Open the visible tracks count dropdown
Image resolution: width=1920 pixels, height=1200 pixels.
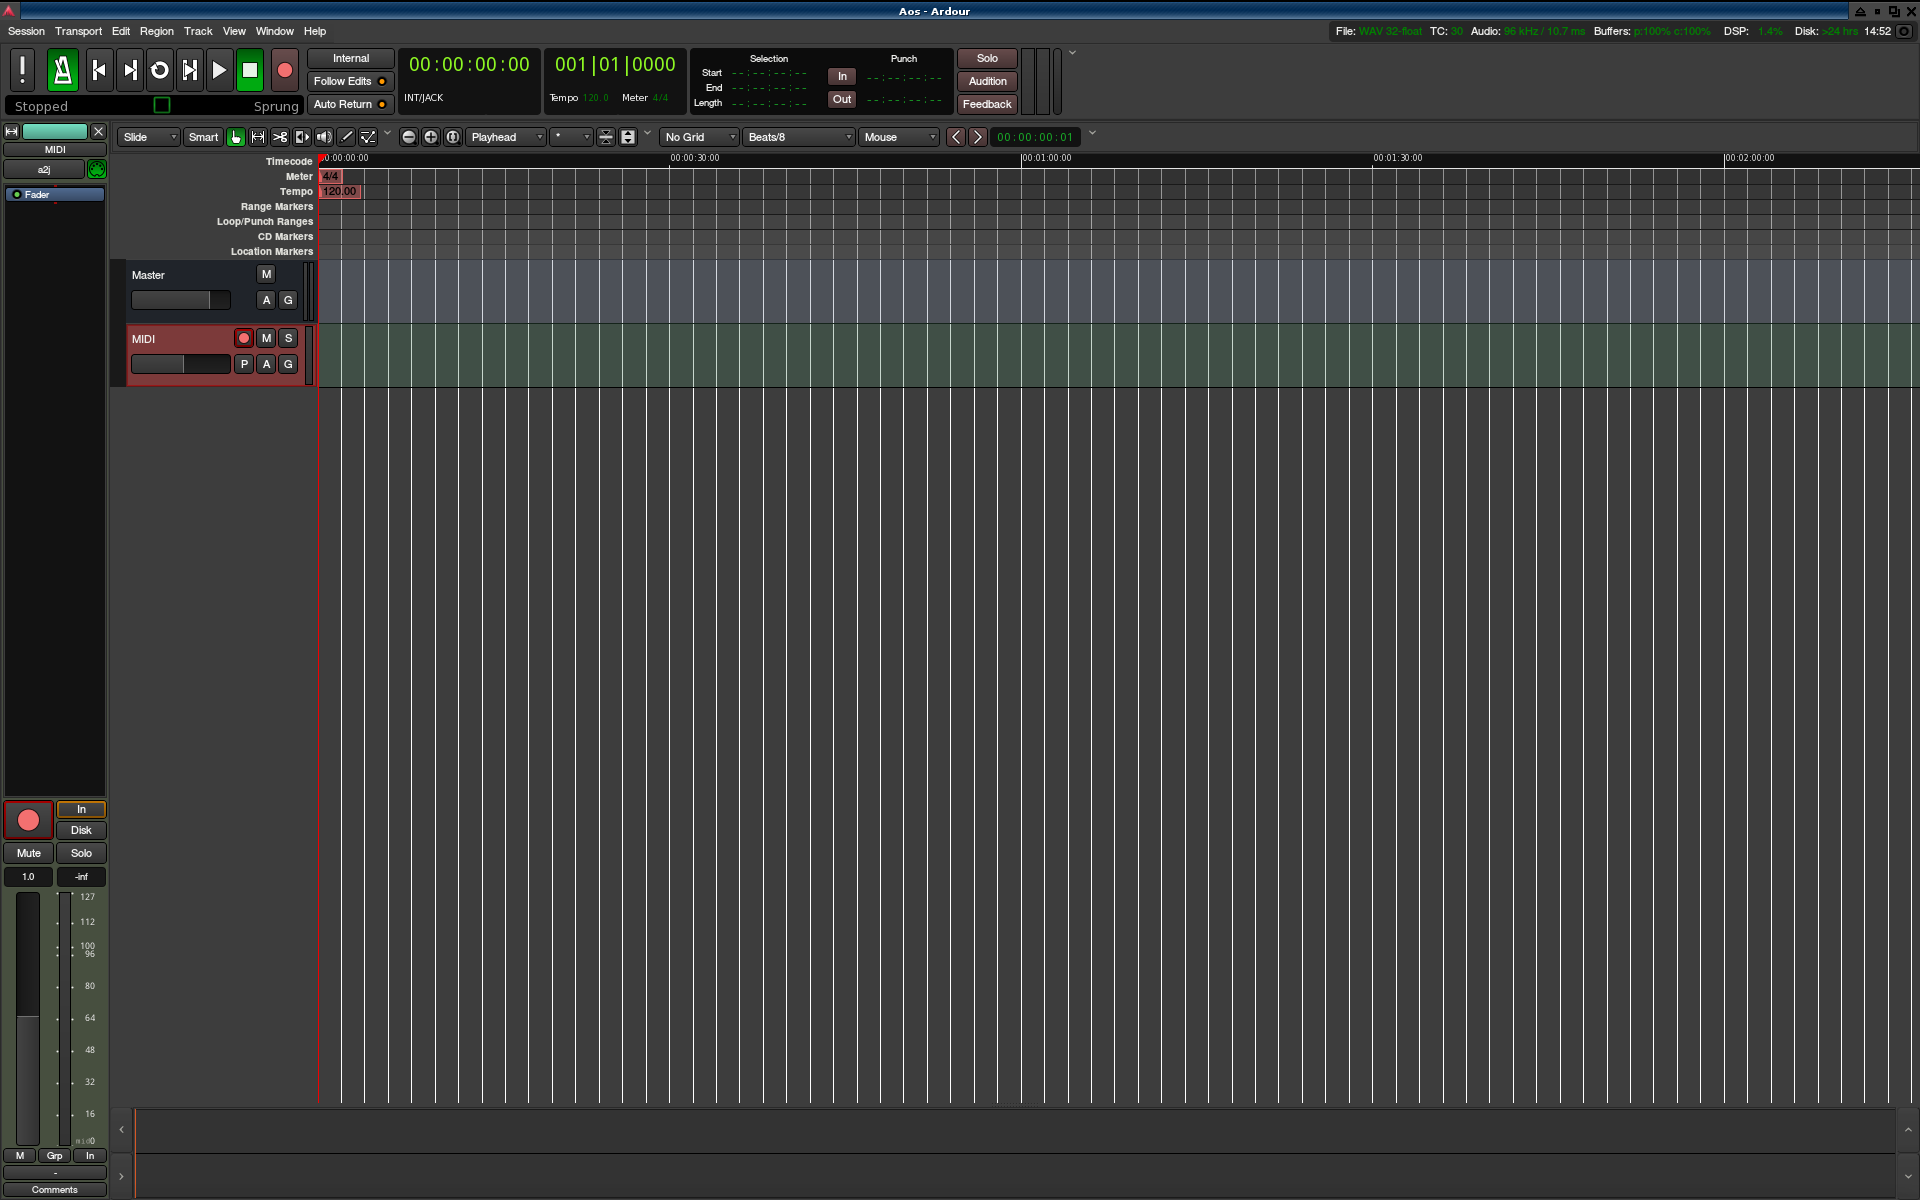click(572, 137)
